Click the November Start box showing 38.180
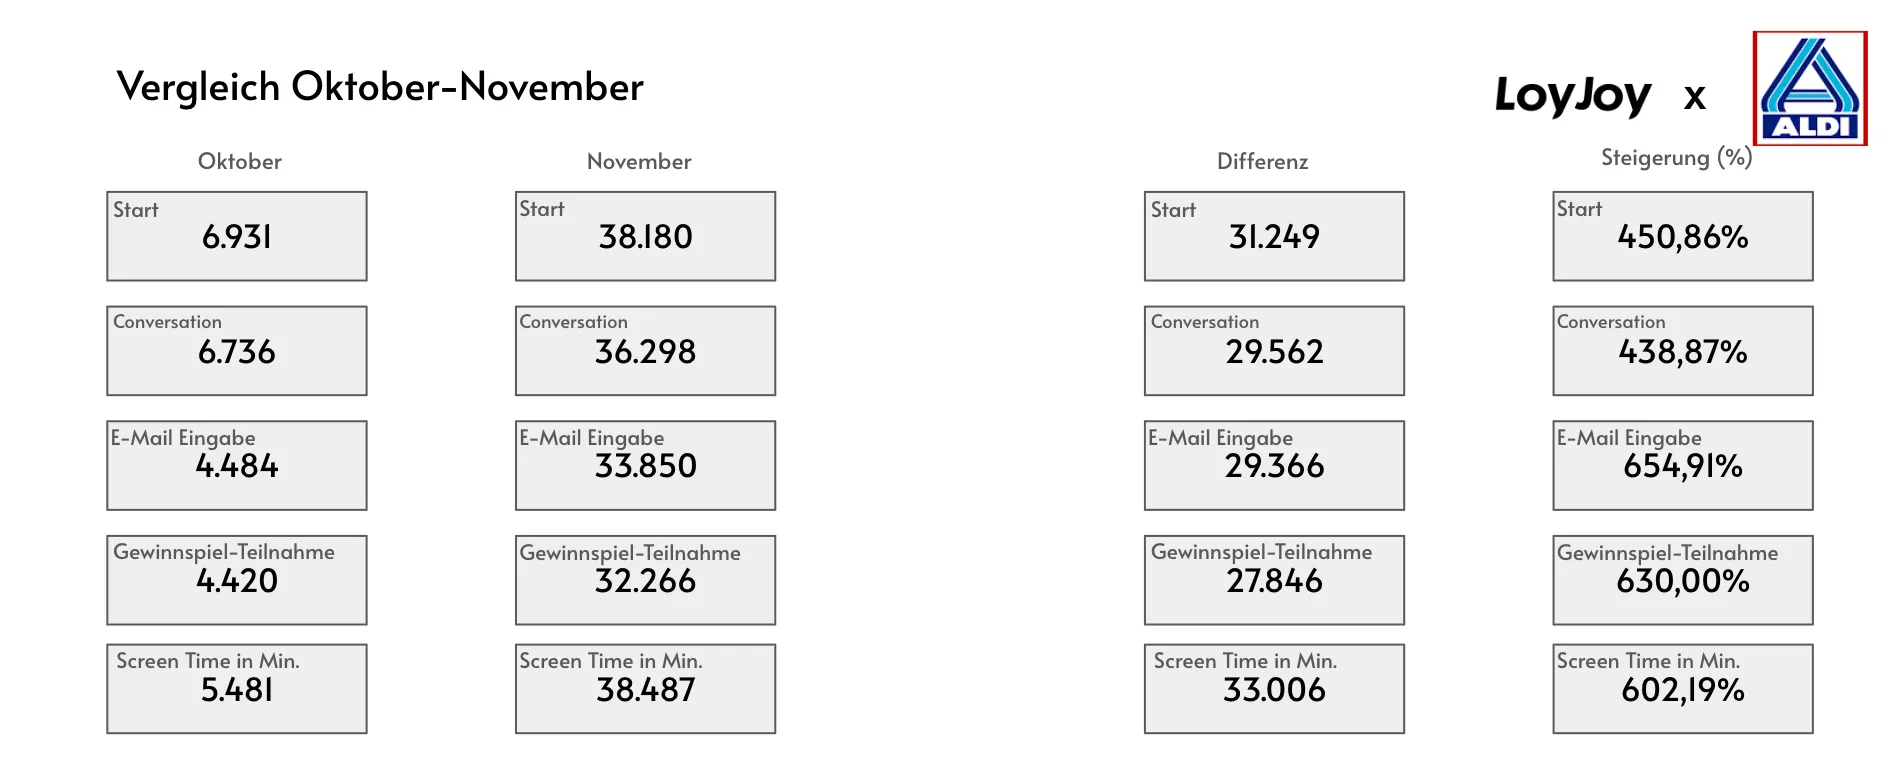Screen dimensions: 1902x780 pyautogui.click(x=645, y=236)
